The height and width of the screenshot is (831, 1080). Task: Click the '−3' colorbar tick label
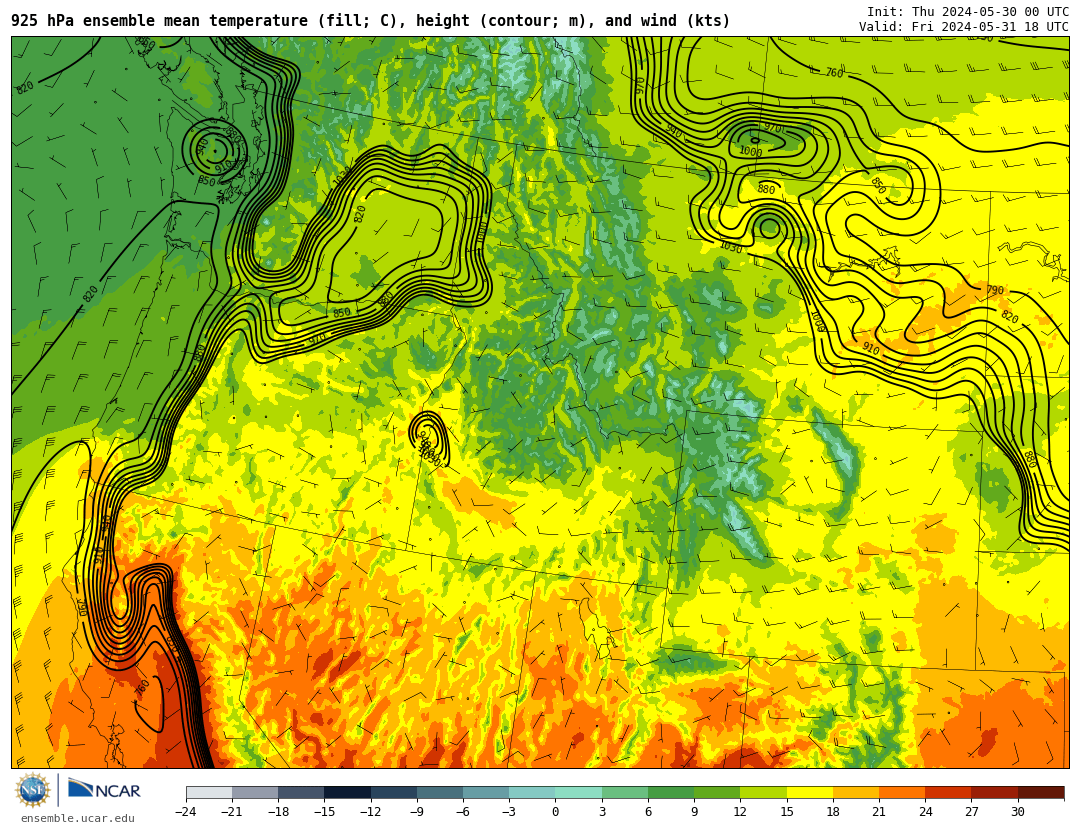tap(509, 812)
